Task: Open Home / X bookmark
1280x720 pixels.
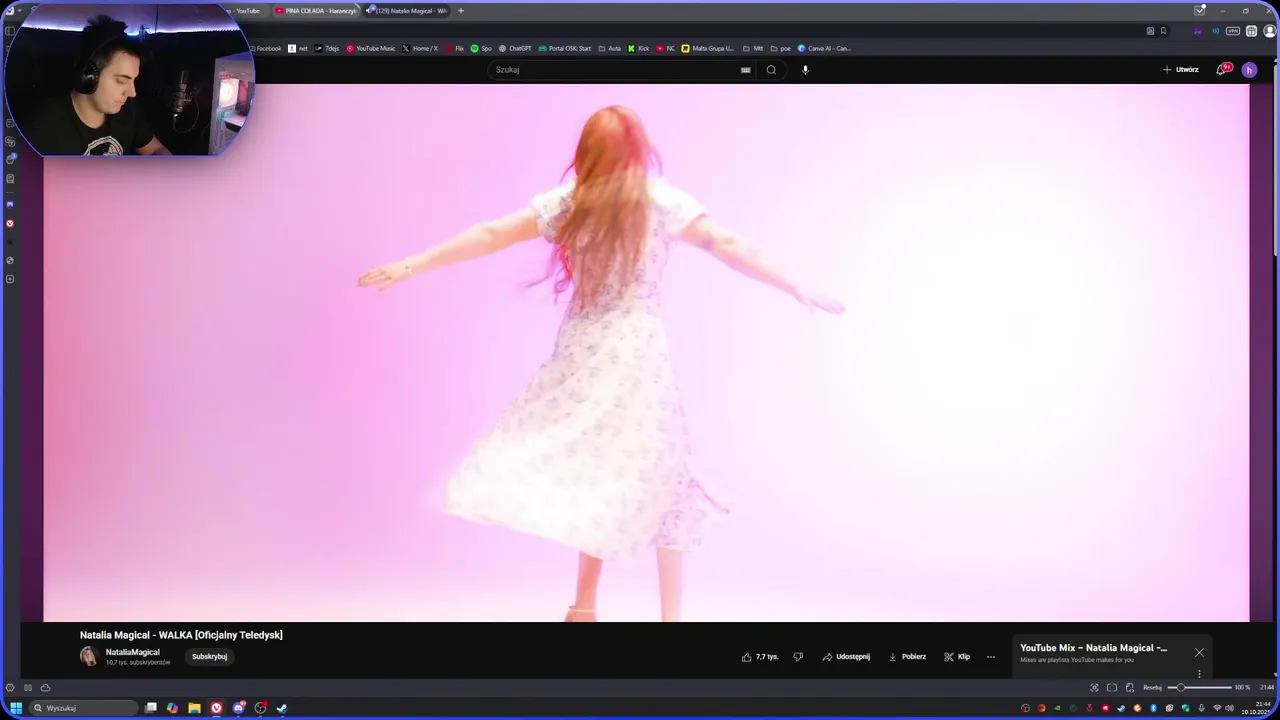Action: [x=420, y=48]
